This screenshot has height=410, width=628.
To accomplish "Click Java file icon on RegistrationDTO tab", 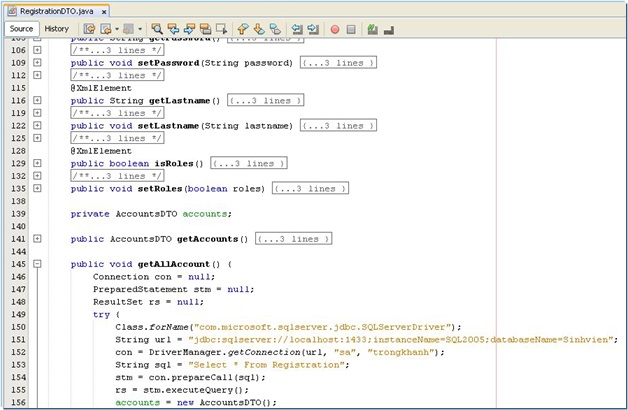I will tap(12, 11).
